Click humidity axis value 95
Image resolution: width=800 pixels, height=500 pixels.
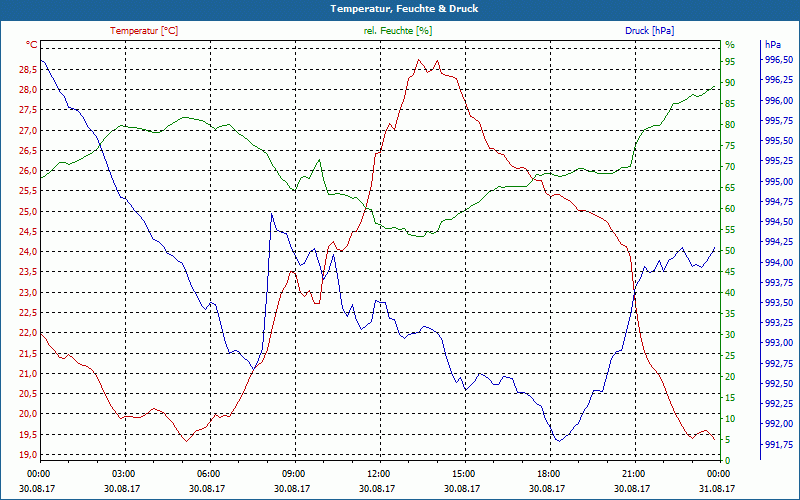pos(730,62)
